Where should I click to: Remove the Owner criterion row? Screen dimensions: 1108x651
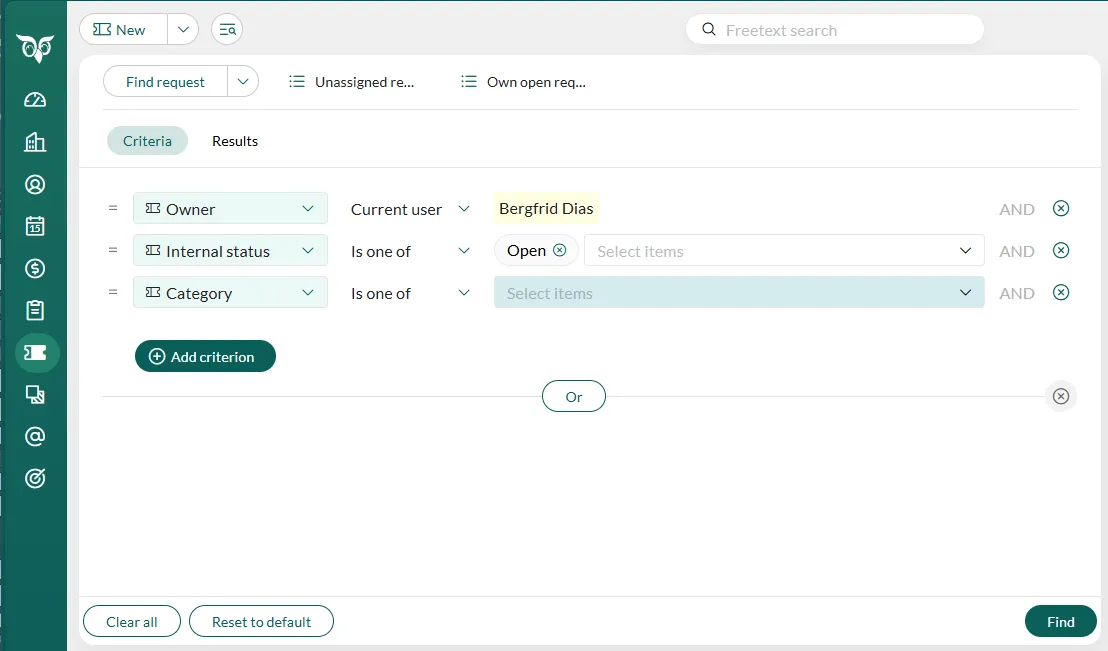(x=1061, y=209)
